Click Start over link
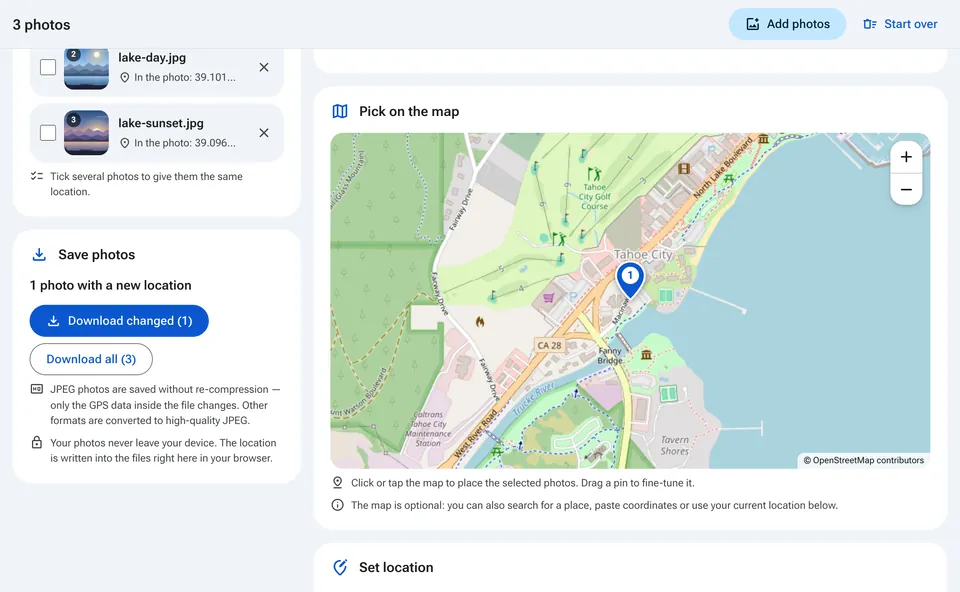This screenshot has width=960, height=592. tap(900, 24)
